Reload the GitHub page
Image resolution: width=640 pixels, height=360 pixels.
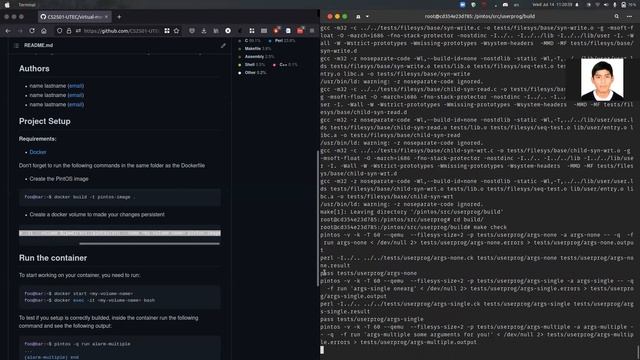click(32, 31)
